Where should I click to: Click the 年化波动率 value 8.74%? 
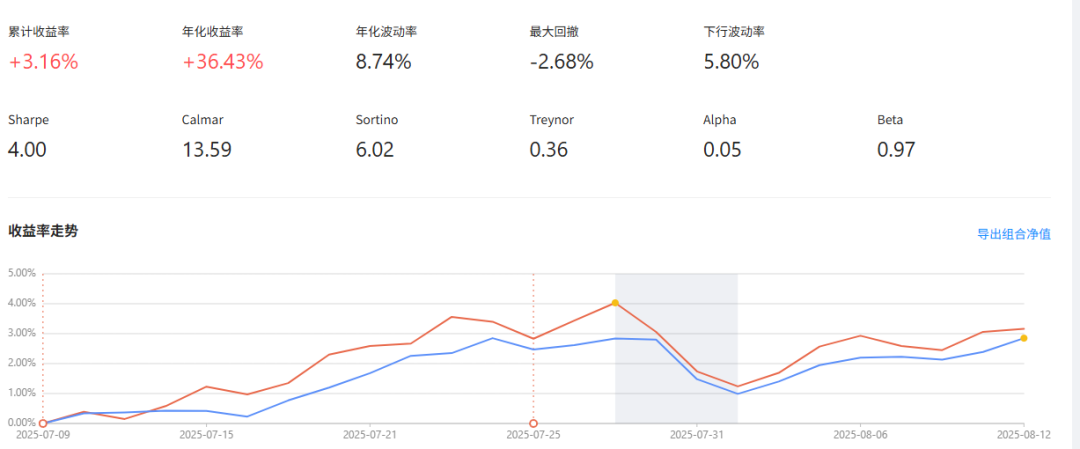(x=383, y=62)
